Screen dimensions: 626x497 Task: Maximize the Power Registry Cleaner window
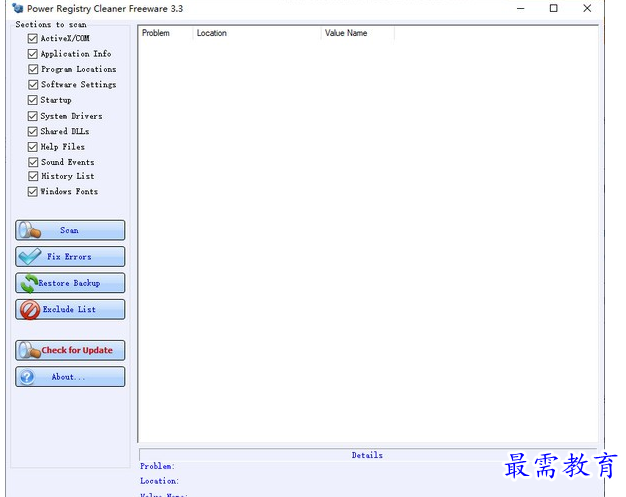tap(554, 8)
